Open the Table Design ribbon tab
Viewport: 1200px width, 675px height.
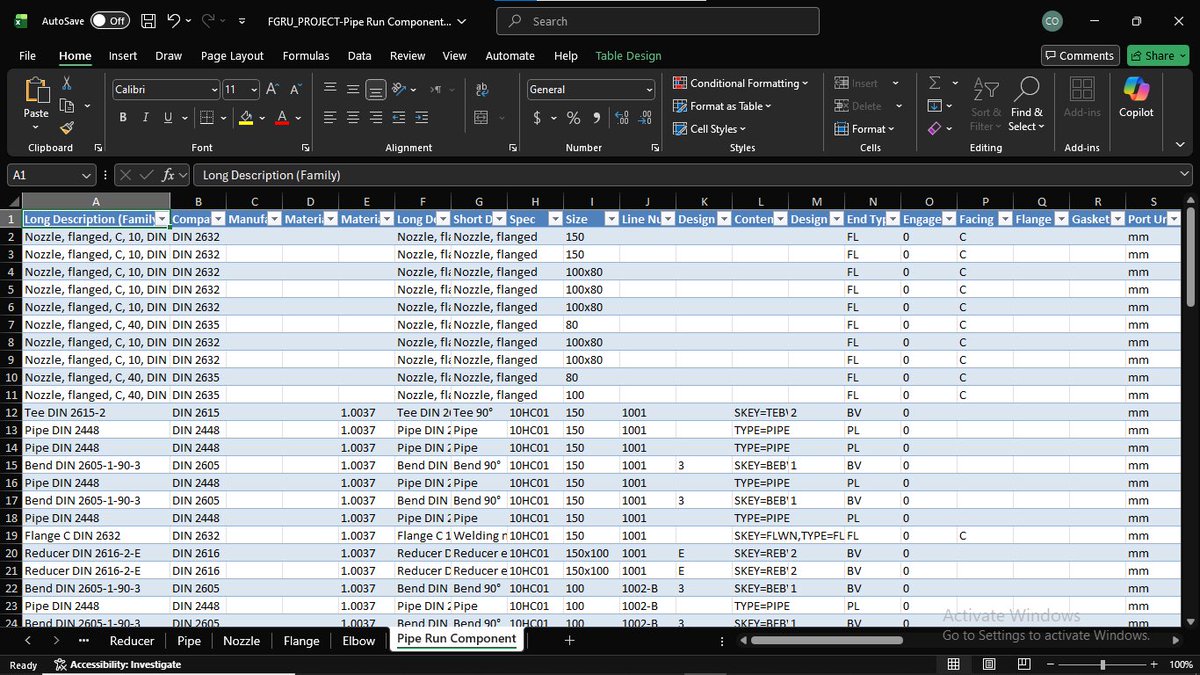click(x=628, y=56)
